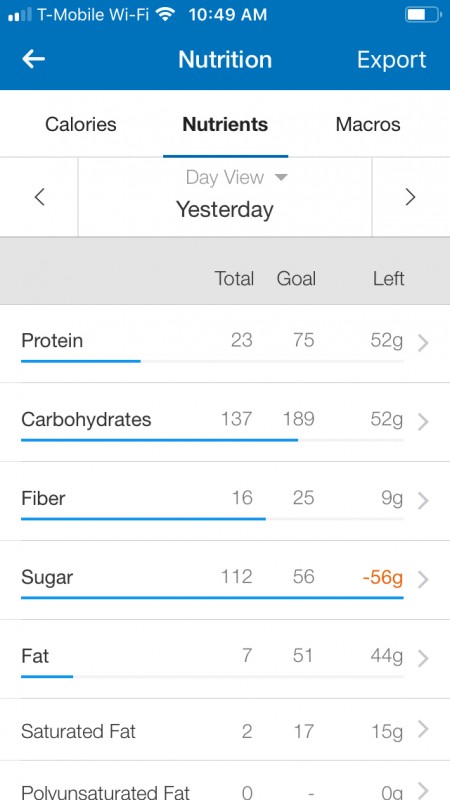The width and height of the screenshot is (450, 800).
Task: Tap the battery status icon
Action: tap(423, 14)
